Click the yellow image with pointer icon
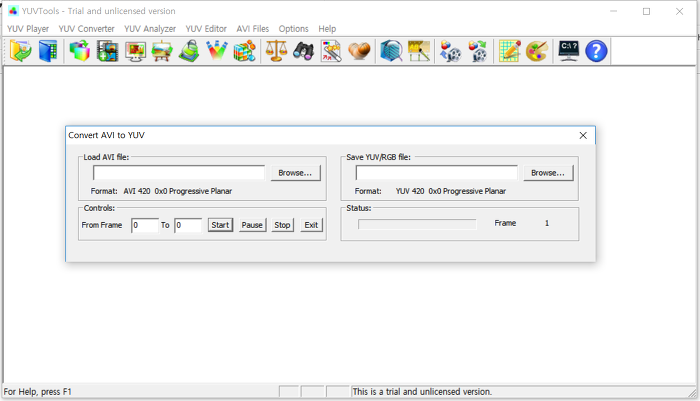This screenshot has height=401, width=700. tap(419, 51)
